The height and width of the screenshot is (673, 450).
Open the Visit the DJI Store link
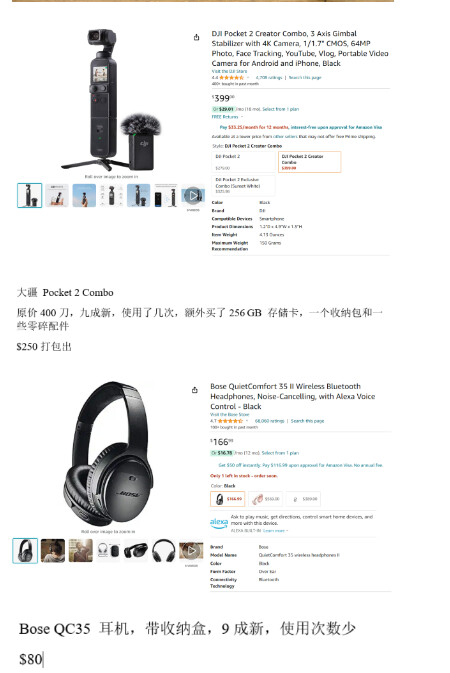(229, 71)
